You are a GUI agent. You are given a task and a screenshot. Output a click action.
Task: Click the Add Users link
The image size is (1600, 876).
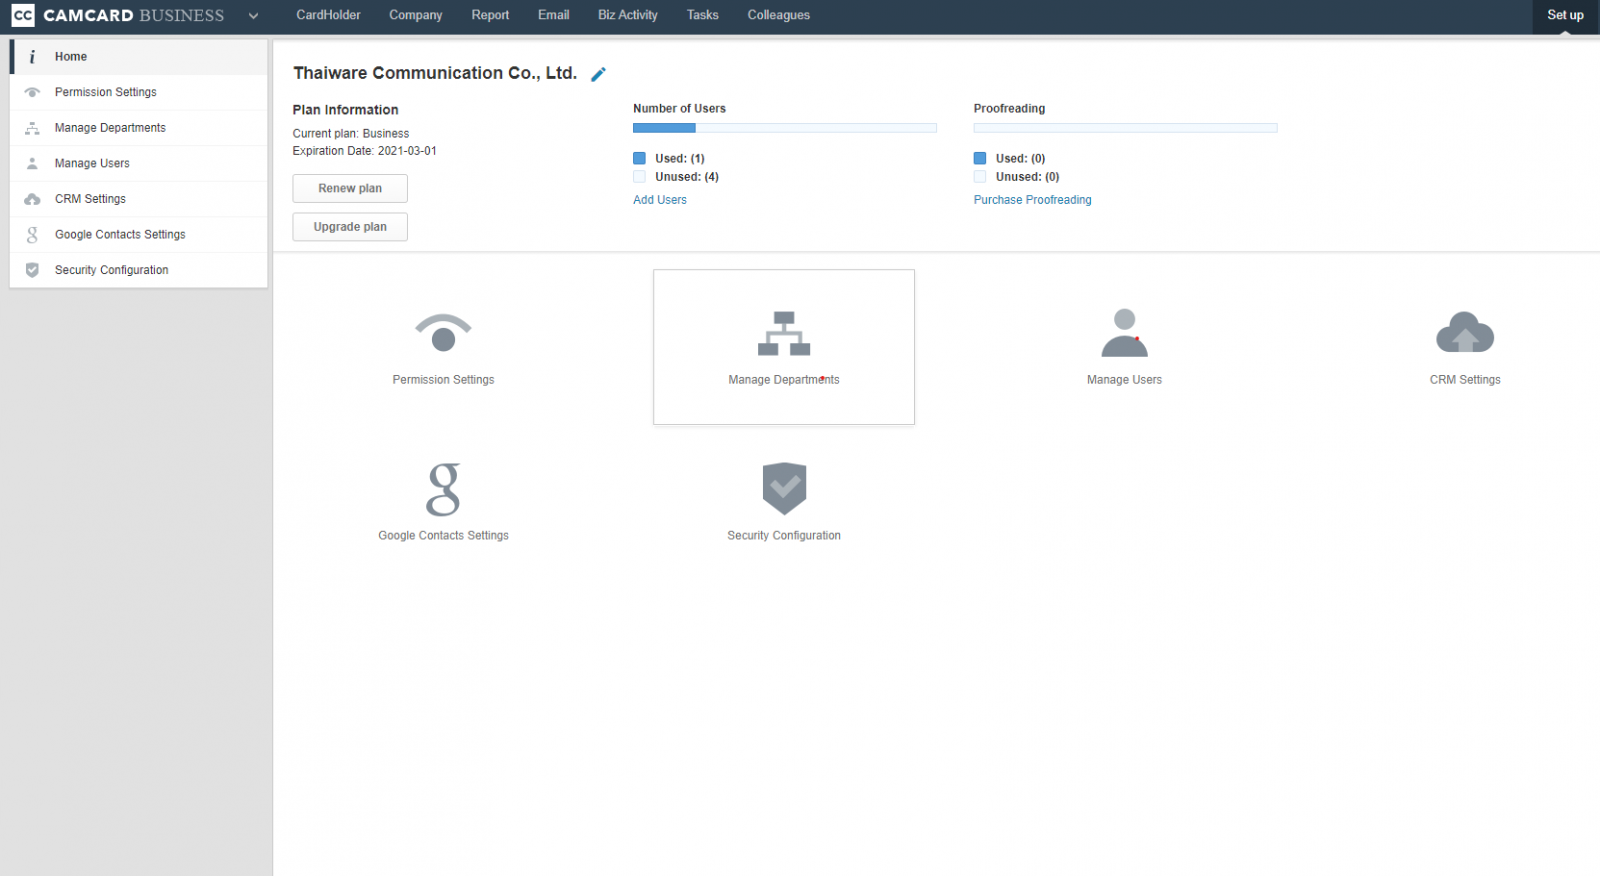pos(660,200)
